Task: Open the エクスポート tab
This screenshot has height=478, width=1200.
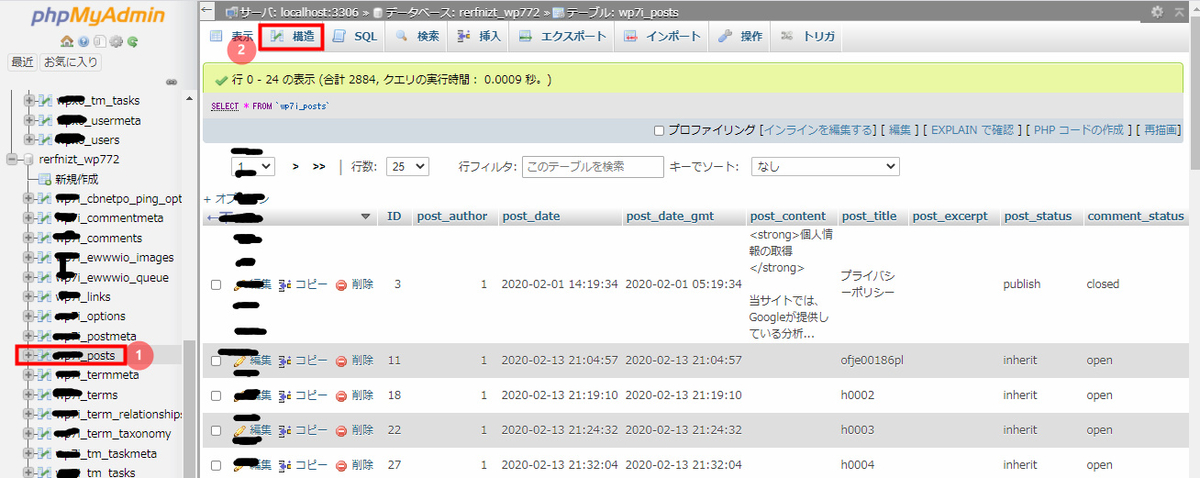Action: tap(562, 36)
